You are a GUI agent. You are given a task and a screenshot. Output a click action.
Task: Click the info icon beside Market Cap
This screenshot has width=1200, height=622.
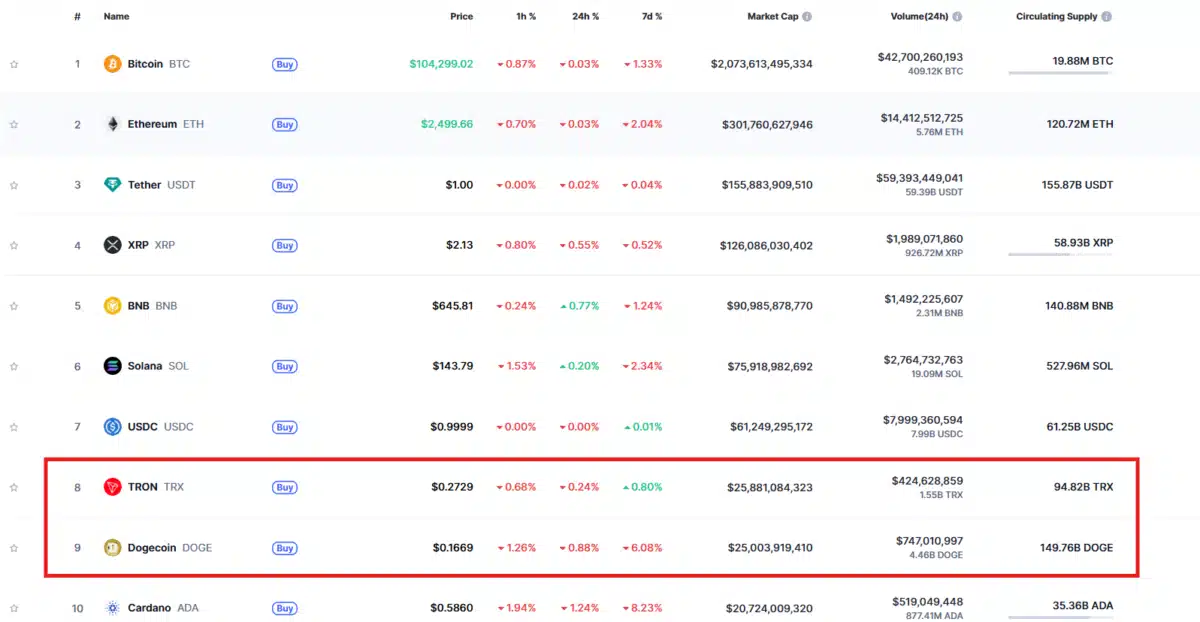click(807, 17)
